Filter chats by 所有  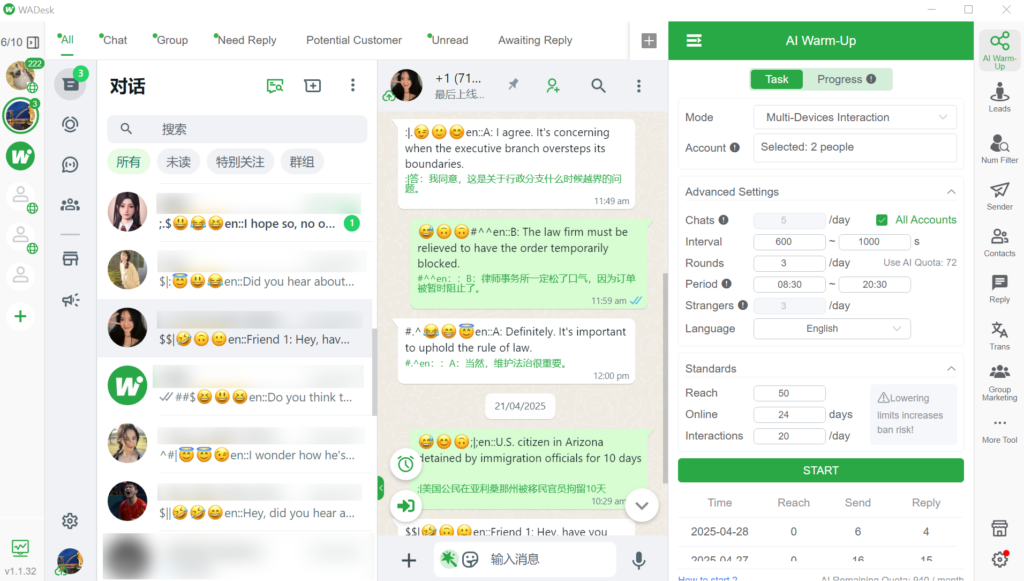tap(128, 162)
